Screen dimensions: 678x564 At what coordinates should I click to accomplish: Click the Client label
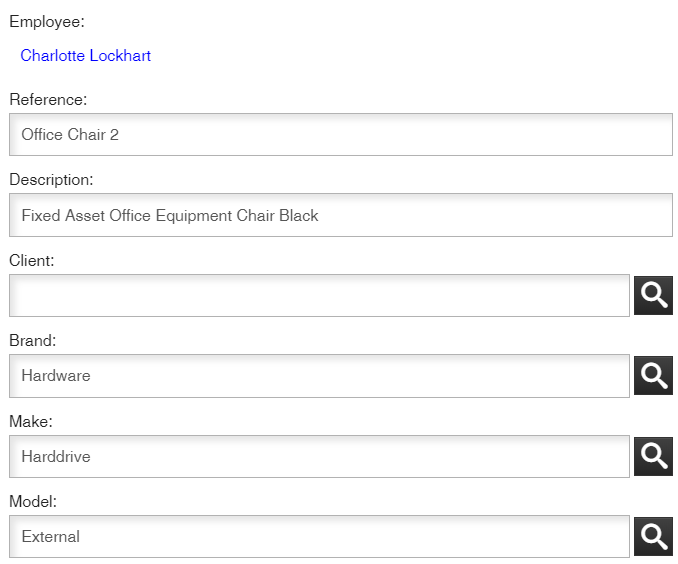point(31,260)
